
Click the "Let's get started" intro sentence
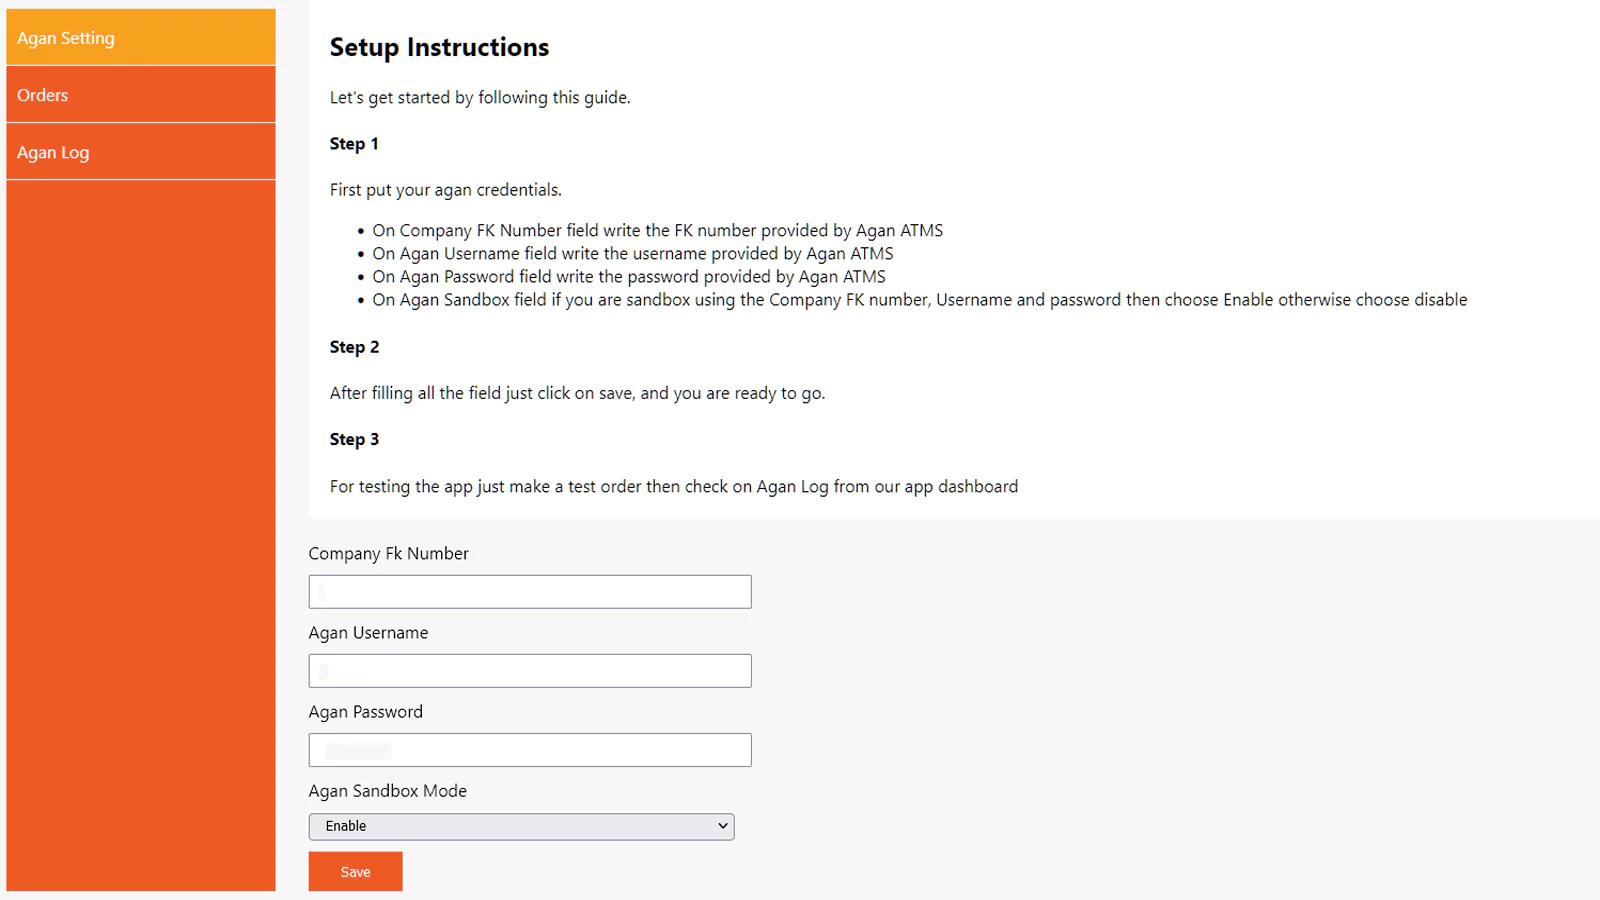(480, 98)
